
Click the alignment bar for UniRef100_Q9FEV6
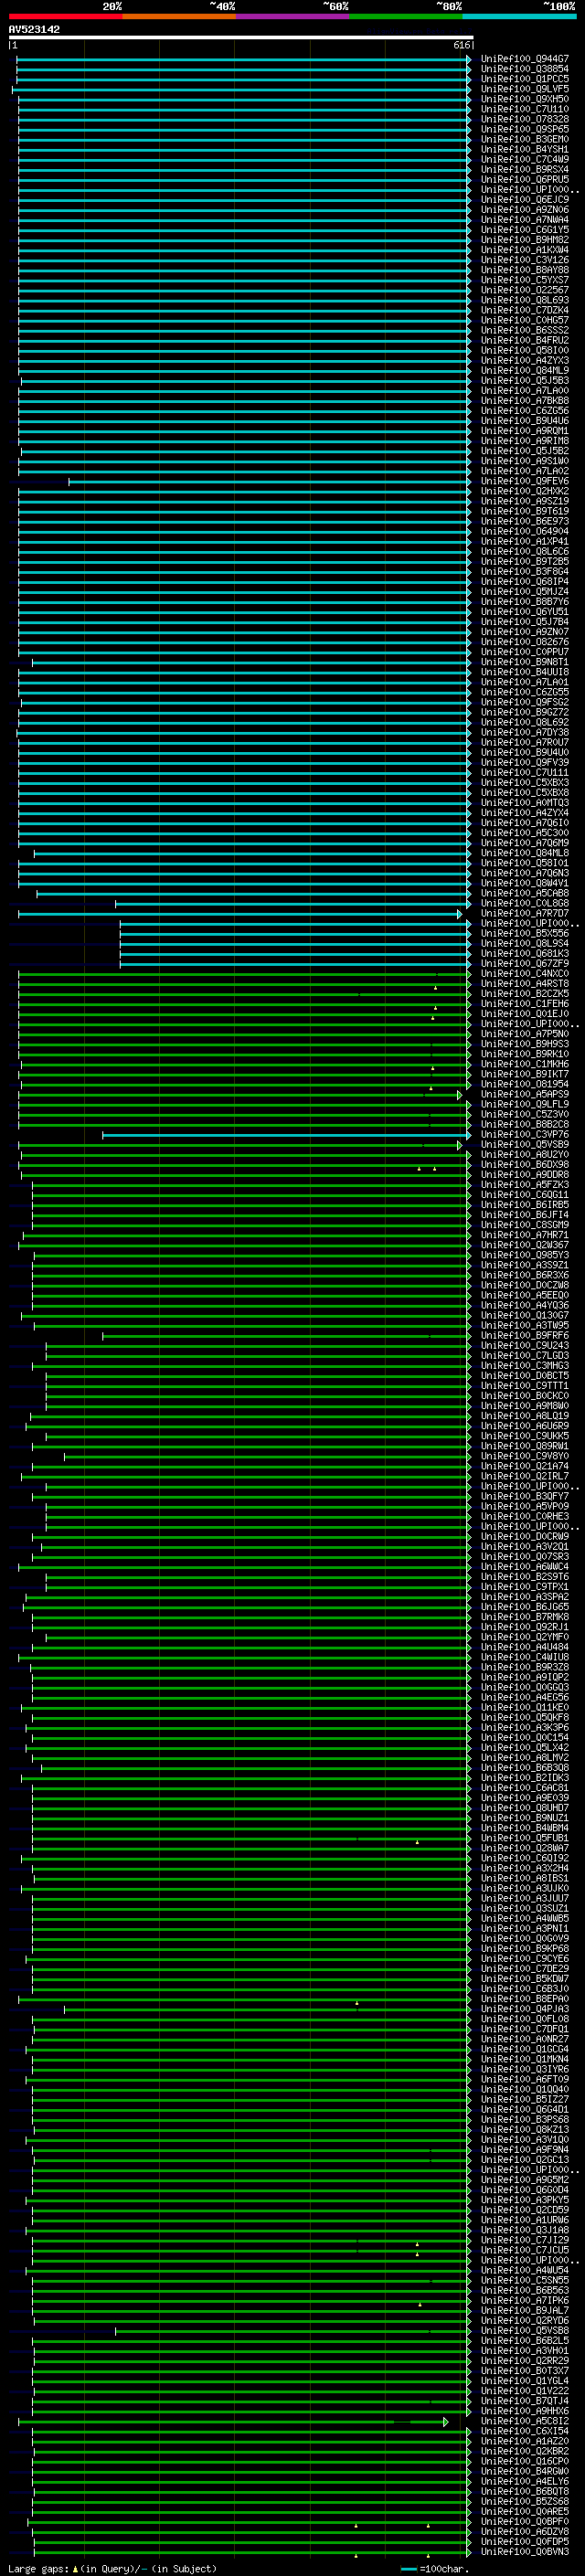pyautogui.click(x=270, y=482)
